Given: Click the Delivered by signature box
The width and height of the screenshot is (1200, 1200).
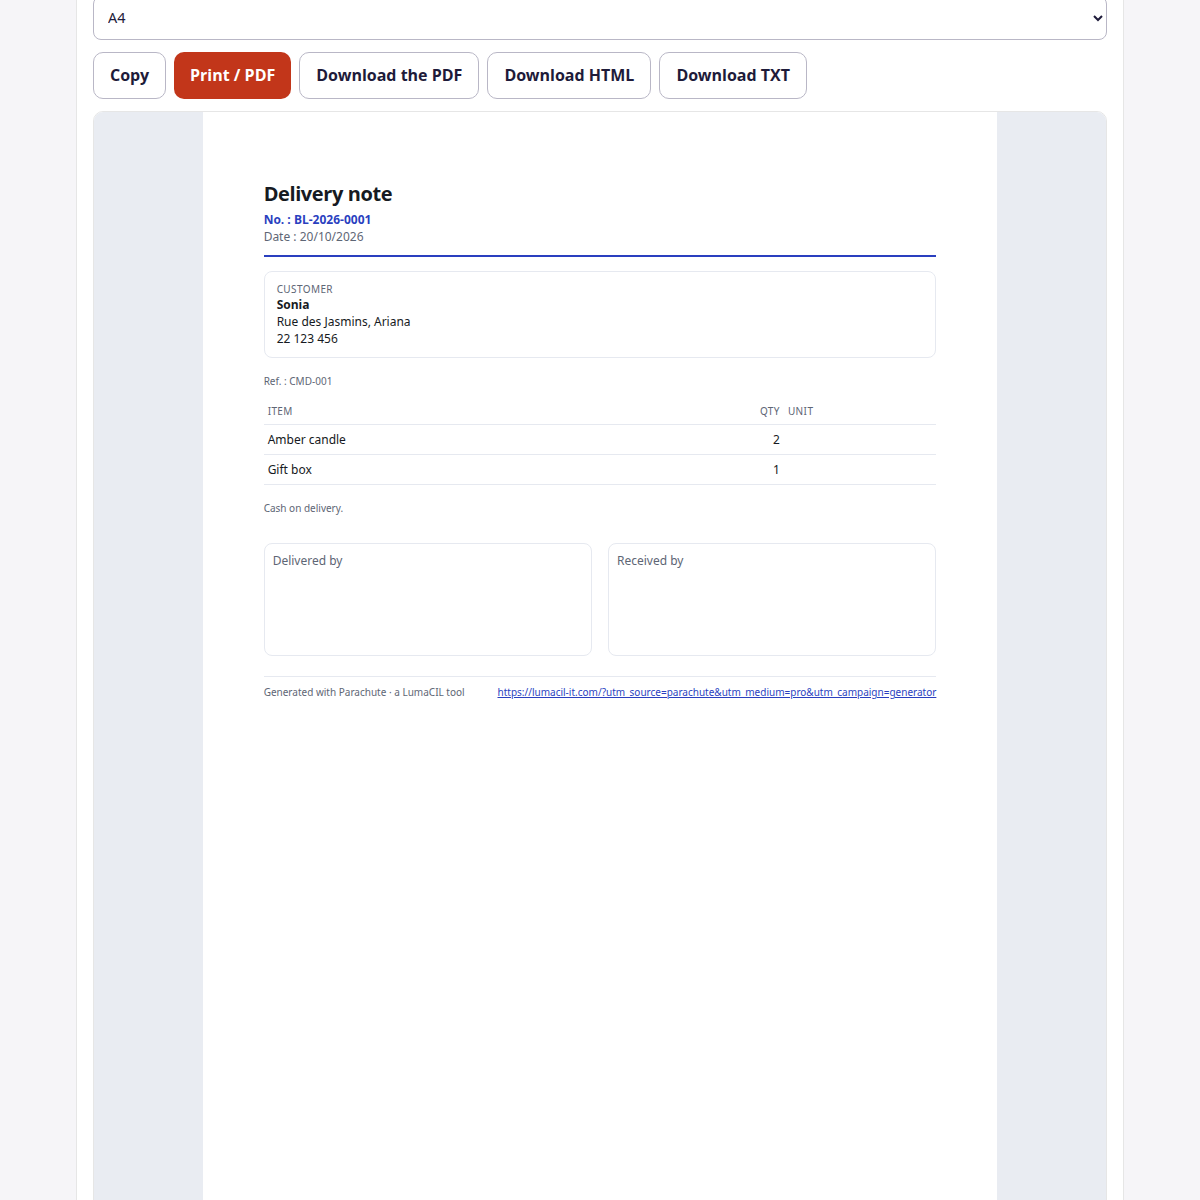Looking at the screenshot, I should (x=428, y=599).
